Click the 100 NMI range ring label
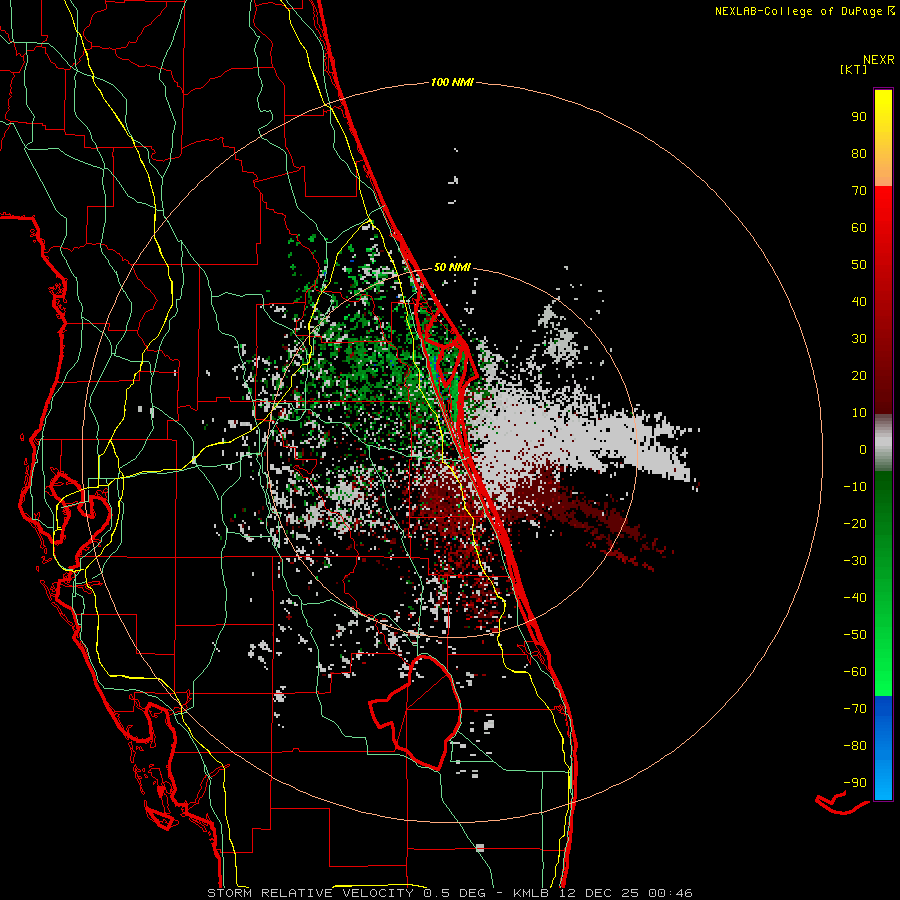Screen dimensions: 900x900 point(452,83)
